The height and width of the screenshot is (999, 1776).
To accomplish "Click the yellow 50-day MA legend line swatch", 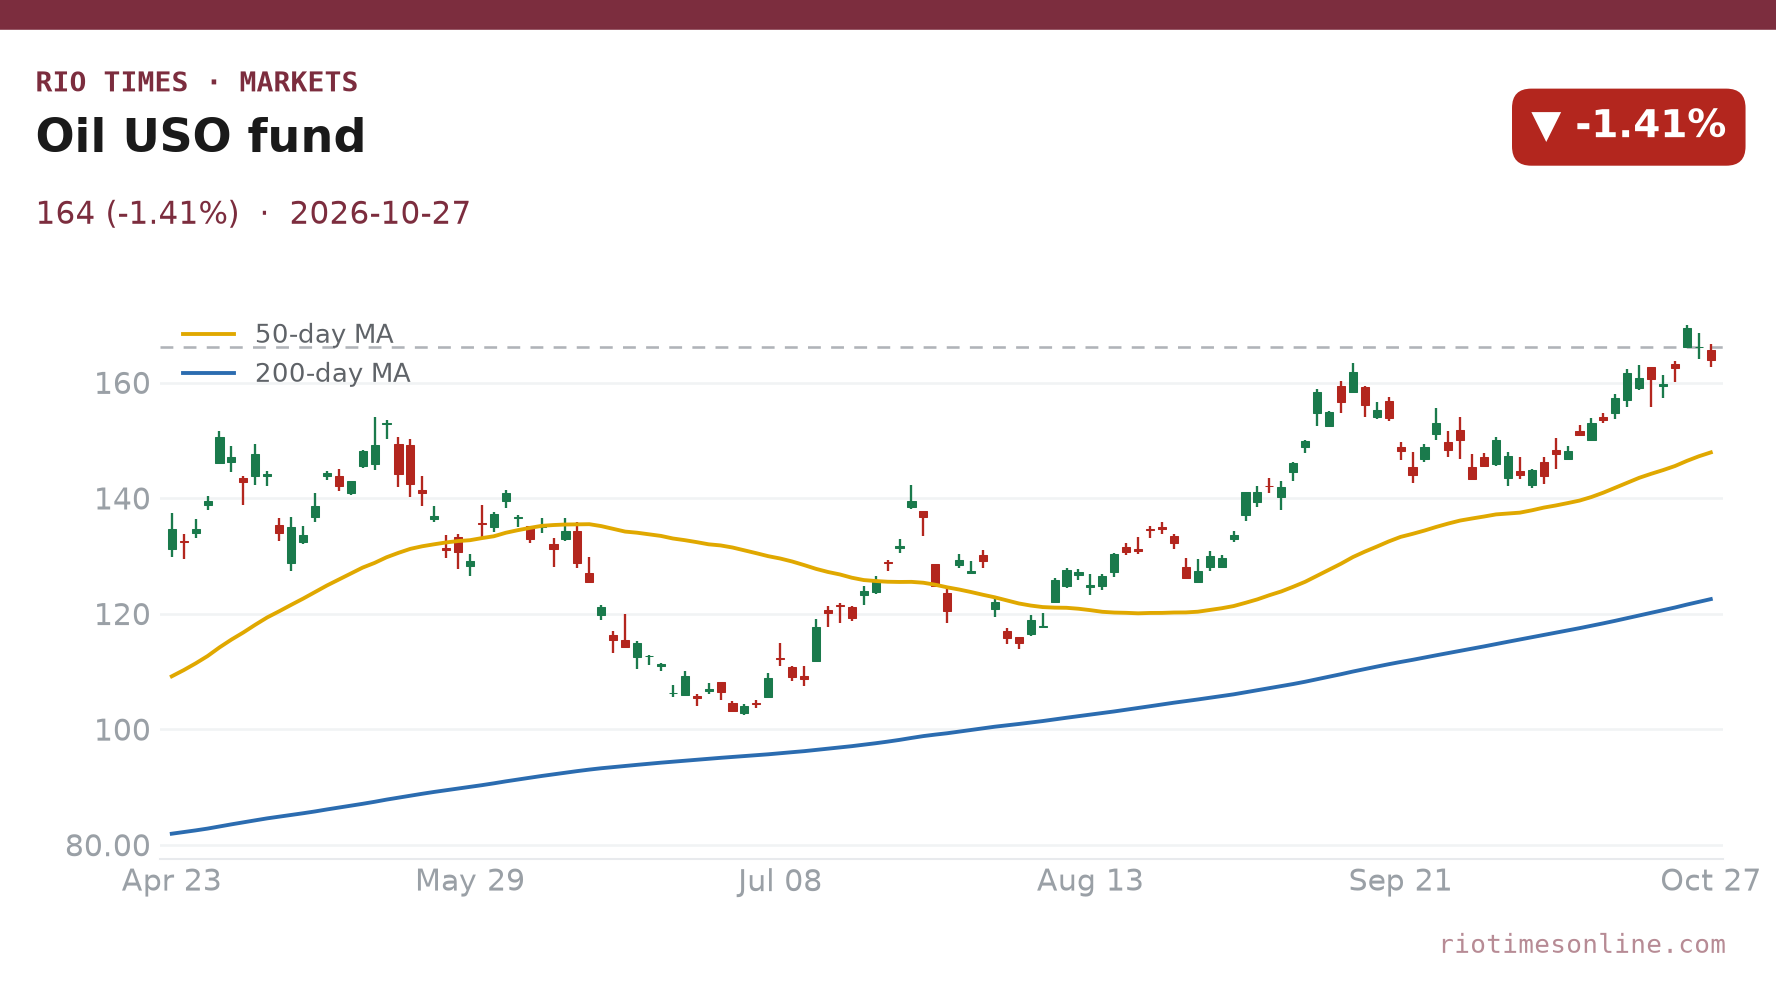I will 209,334.
